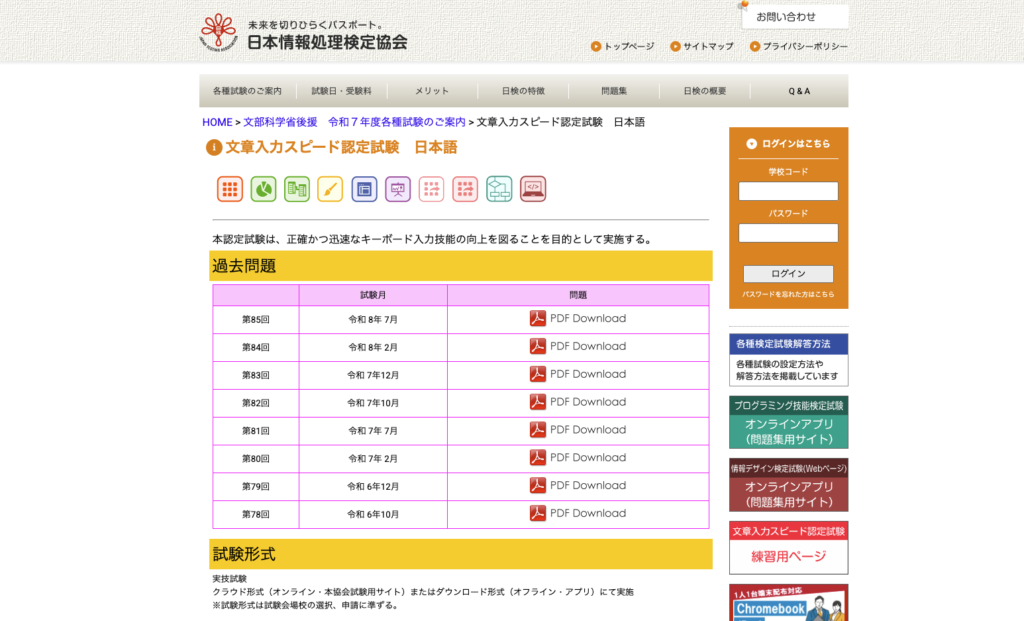Click the 第85回 cell
Image resolution: width=1024 pixels, height=621 pixels.
click(256, 319)
